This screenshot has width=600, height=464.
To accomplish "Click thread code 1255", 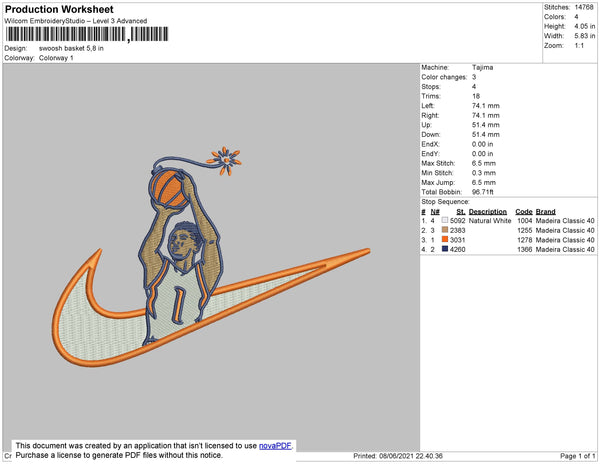I will click(x=525, y=230).
